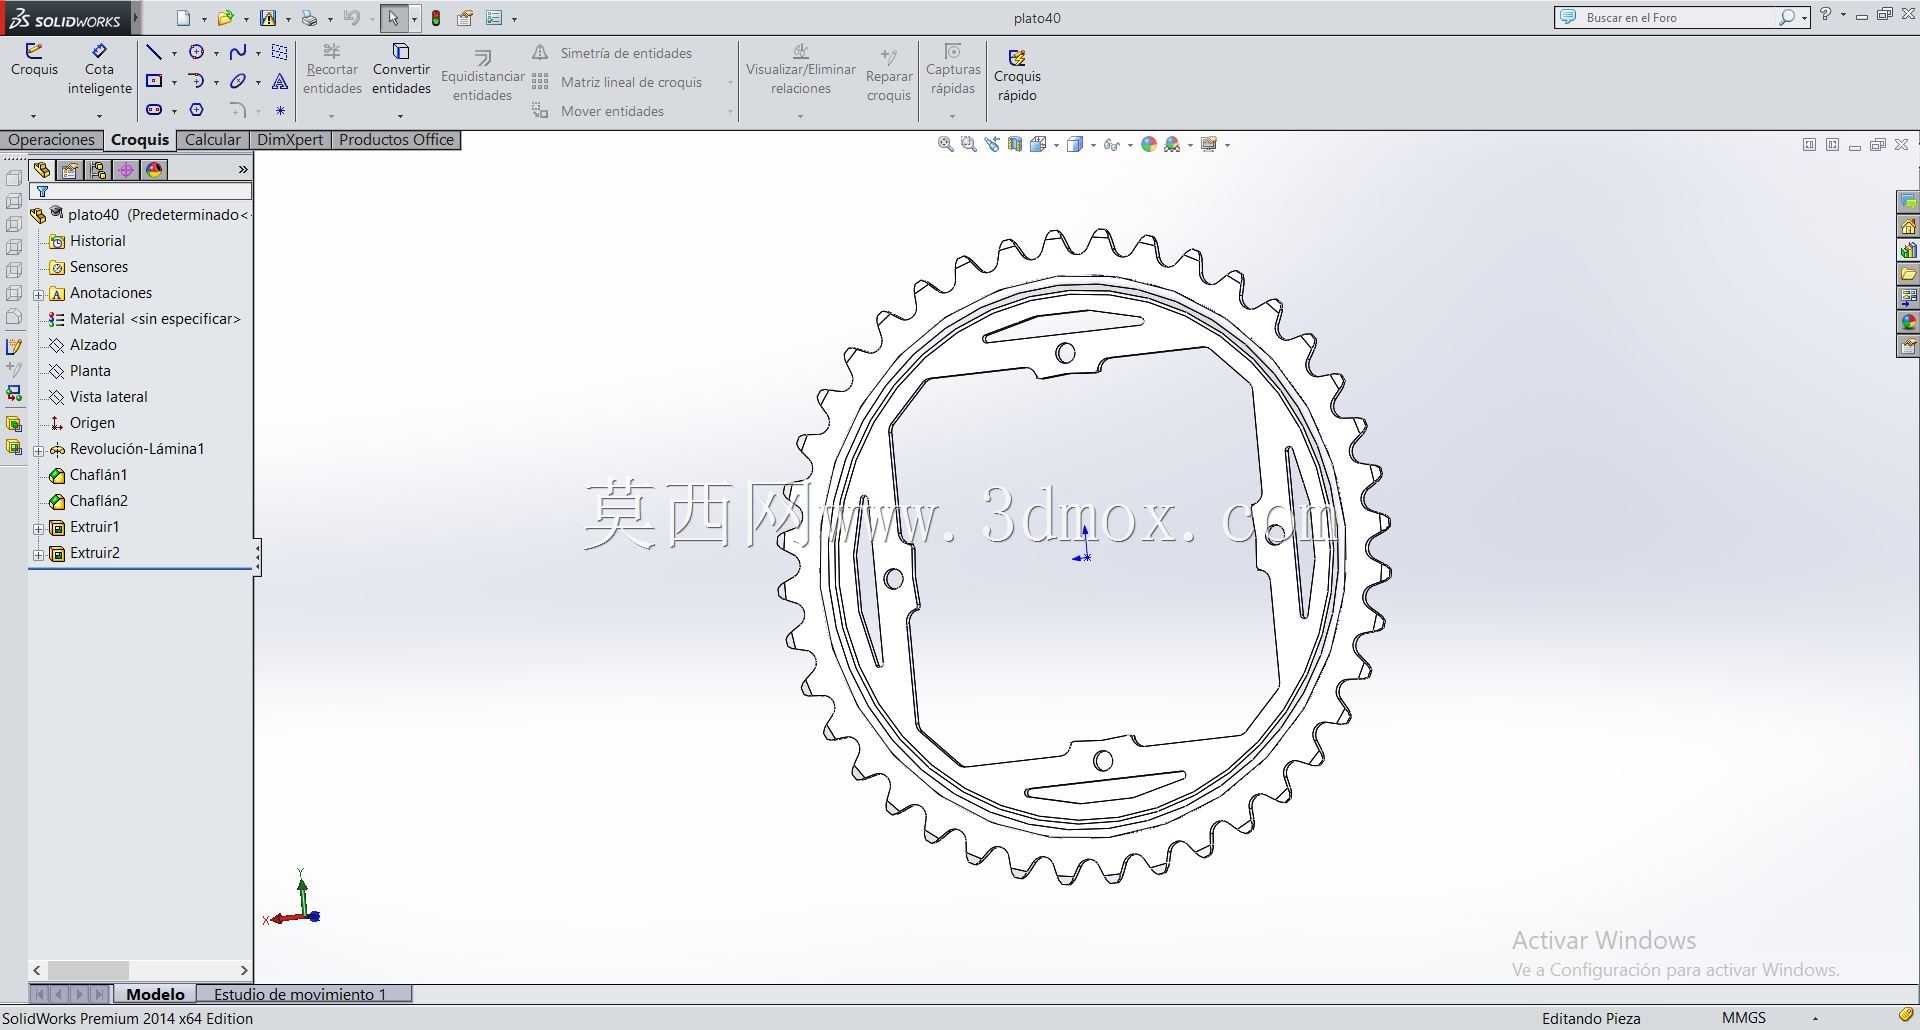
Task: Select the Modelo tab
Action: coord(155,994)
